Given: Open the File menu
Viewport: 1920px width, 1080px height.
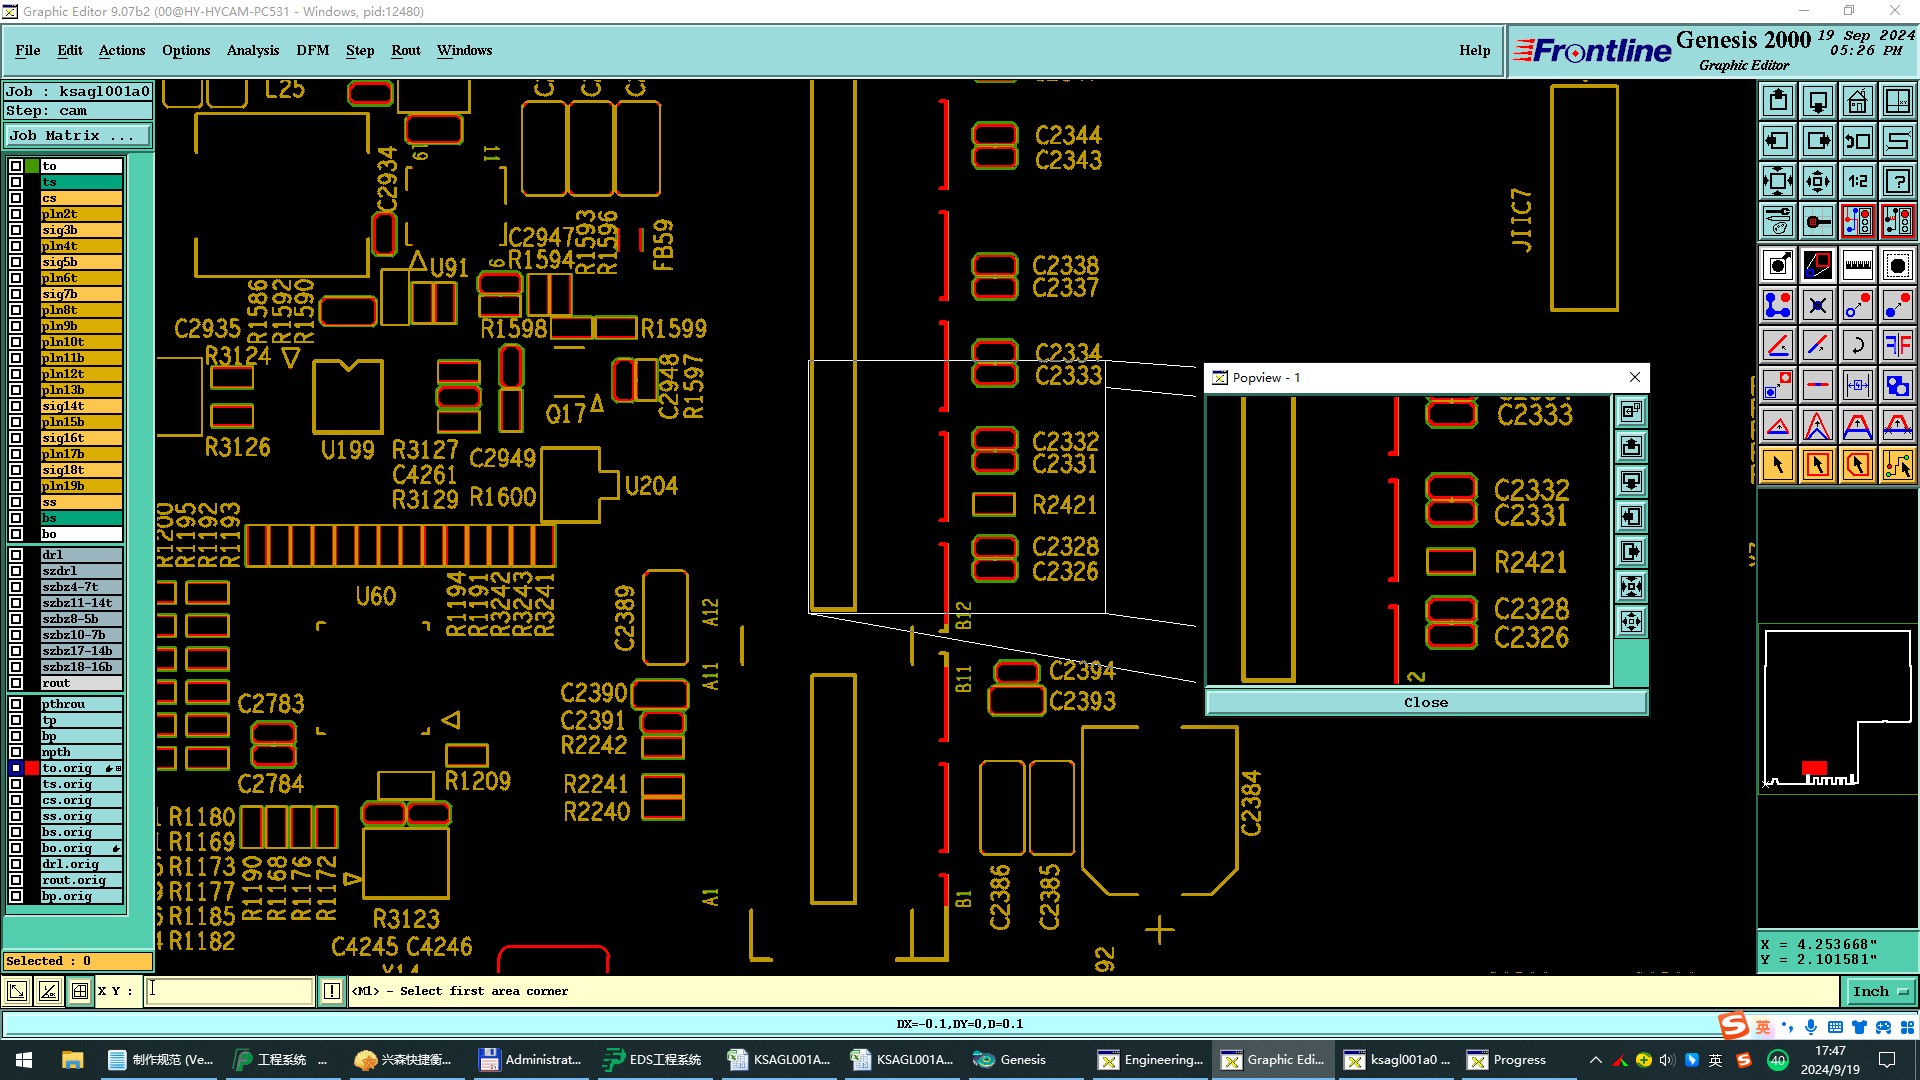Looking at the screenshot, I should pyautogui.click(x=28, y=50).
